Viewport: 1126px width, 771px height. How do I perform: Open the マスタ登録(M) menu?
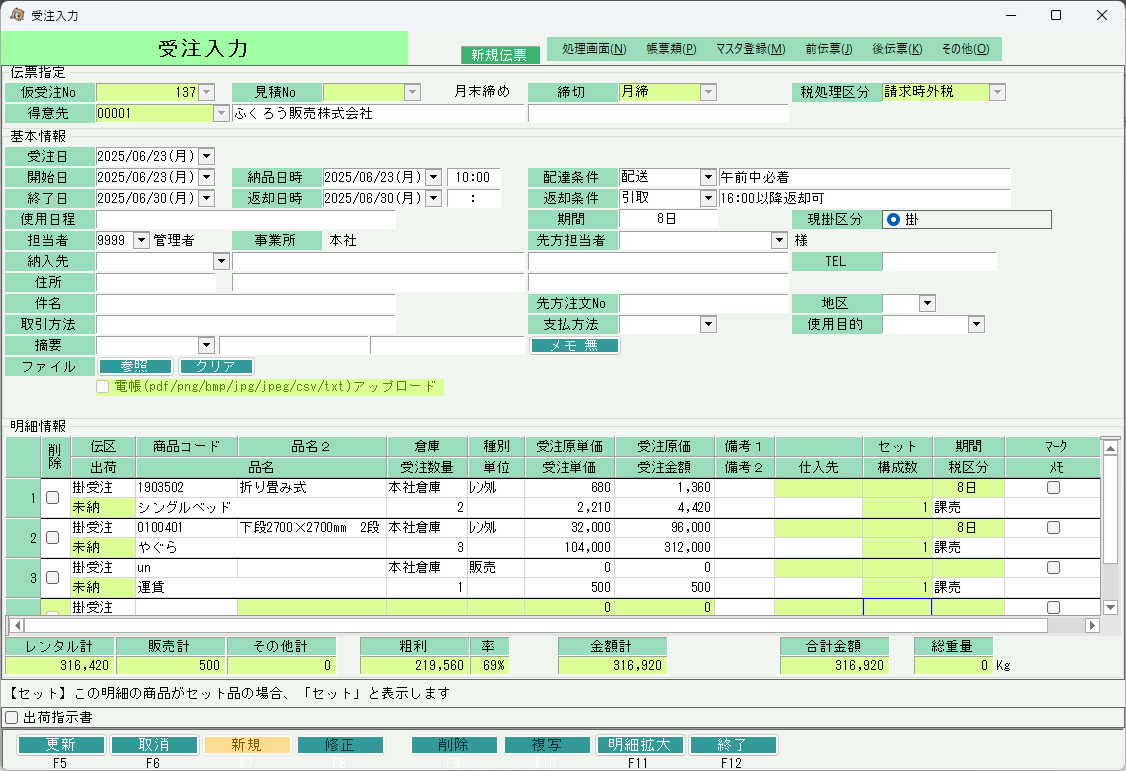(x=750, y=49)
